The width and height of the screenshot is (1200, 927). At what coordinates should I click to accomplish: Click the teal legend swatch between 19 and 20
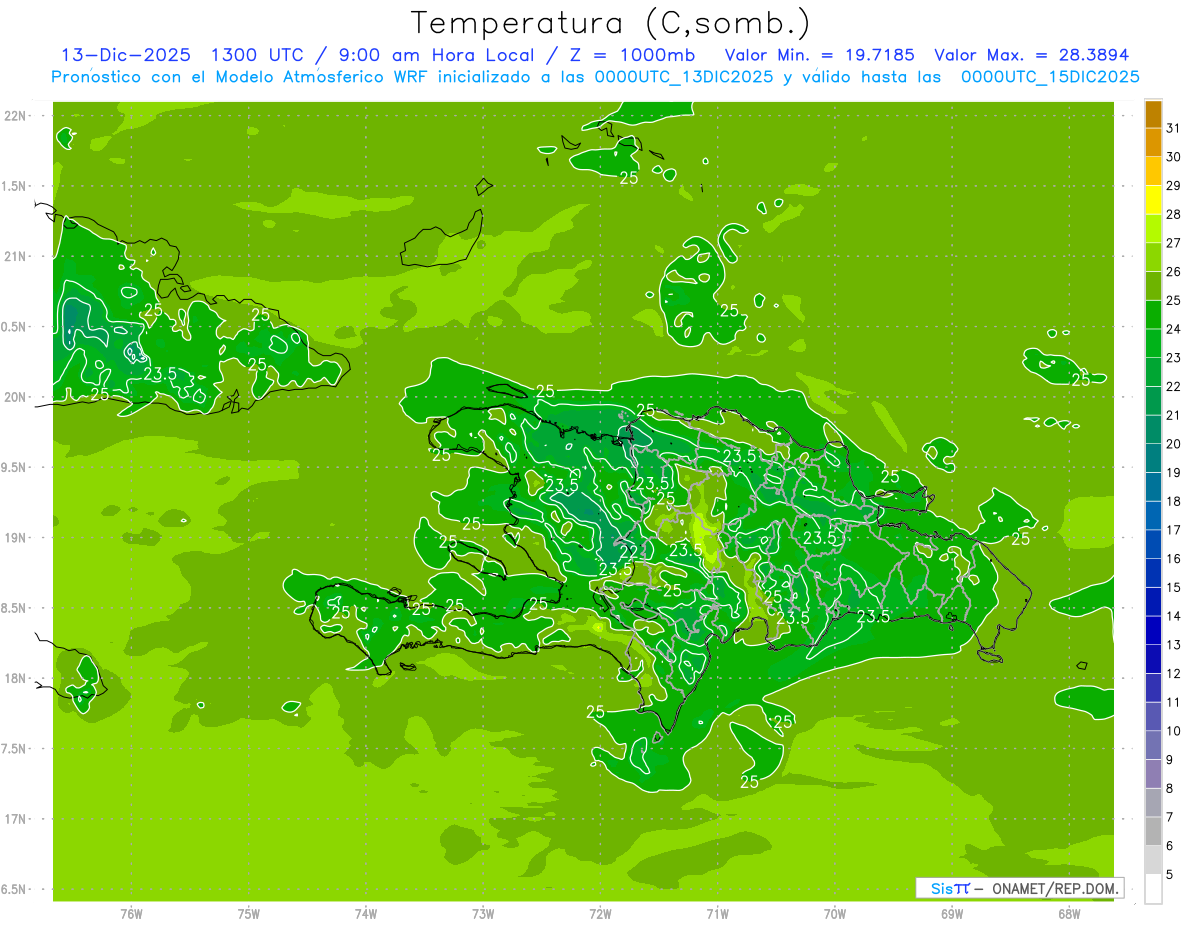click(1153, 458)
